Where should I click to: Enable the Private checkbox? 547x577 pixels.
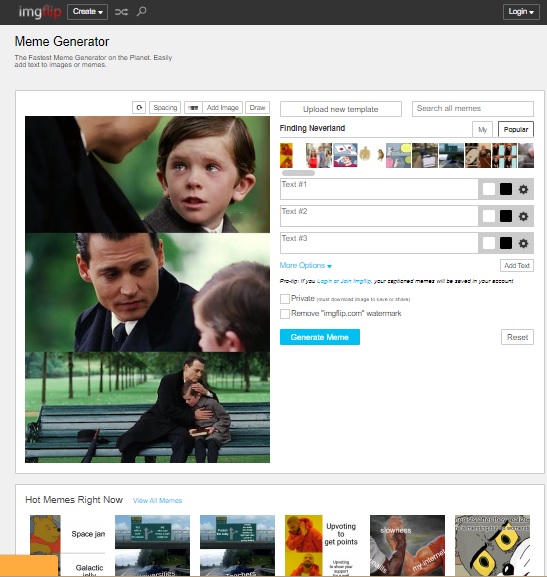coord(285,299)
